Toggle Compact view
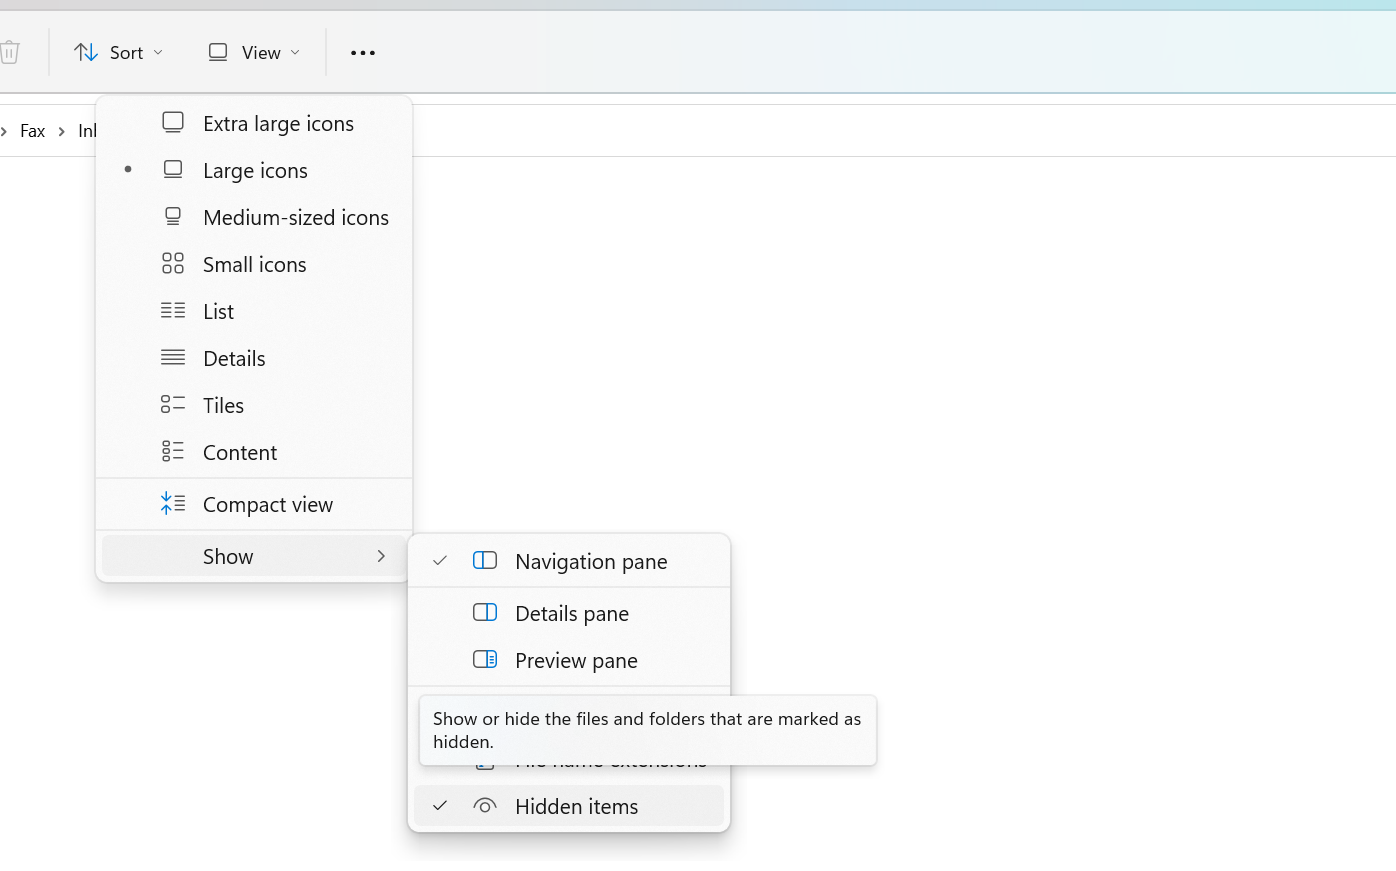This screenshot has height=871, width=1396. point(254,504)
